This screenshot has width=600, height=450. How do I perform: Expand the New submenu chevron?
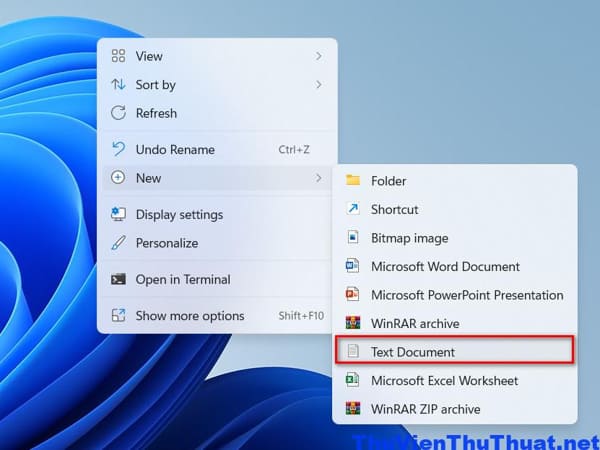[318, 178]
